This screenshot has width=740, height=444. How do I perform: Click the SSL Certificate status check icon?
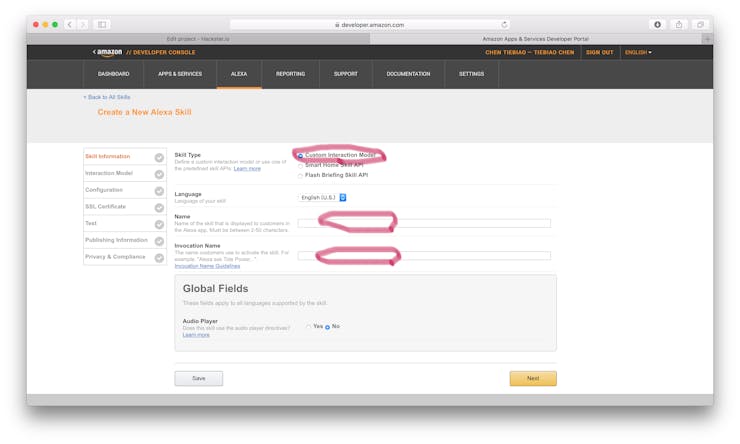(x=159, y=208)
